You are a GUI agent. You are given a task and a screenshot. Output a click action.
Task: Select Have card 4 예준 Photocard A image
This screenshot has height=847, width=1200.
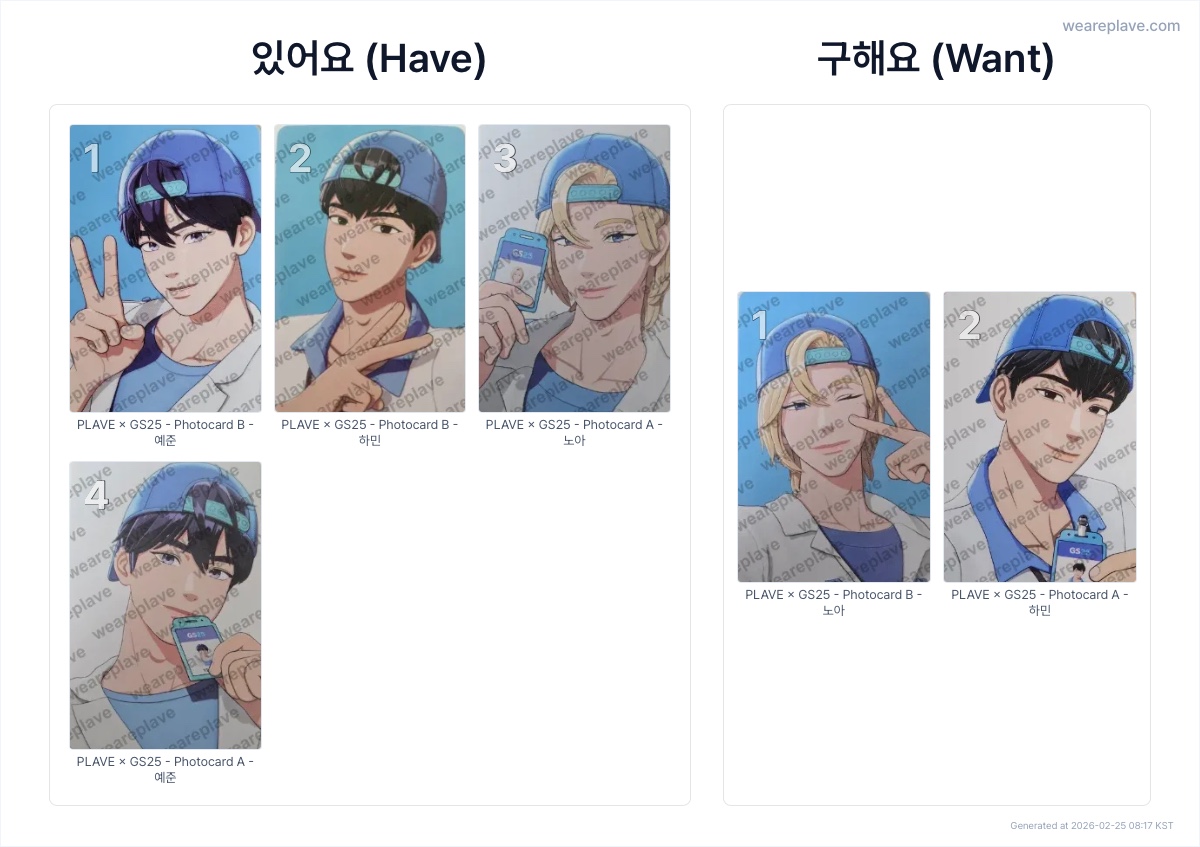165,605
